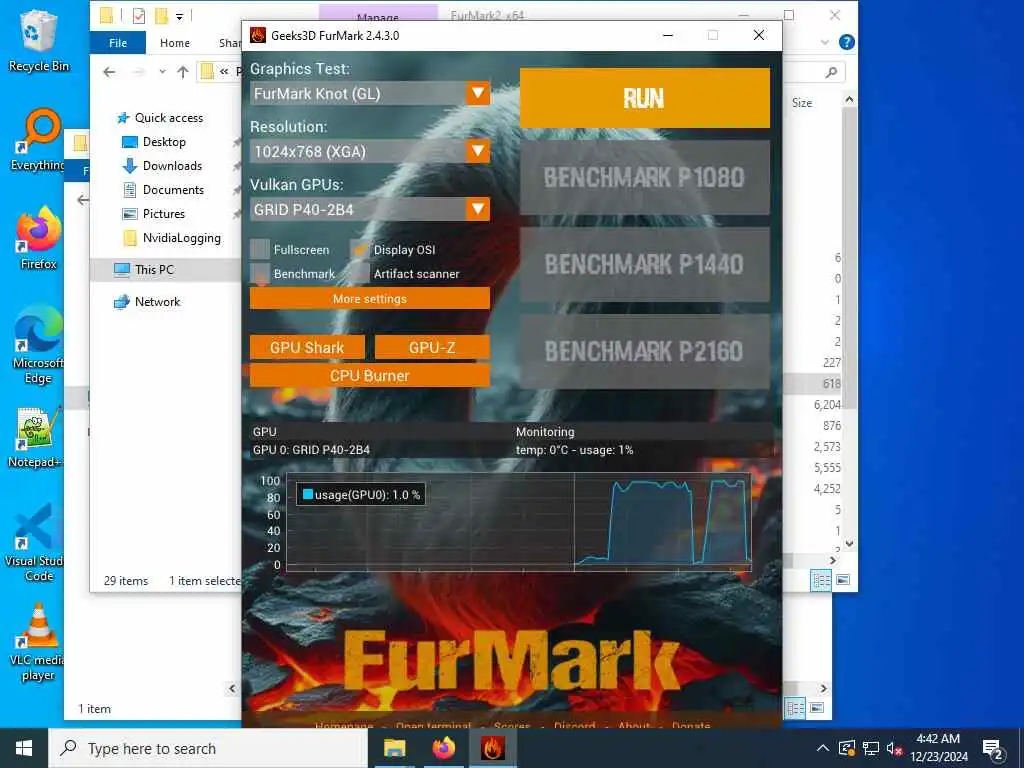The image size is (1024, 768).
Task: Launch Notepad++ from the desktop
Action: coord(36,437)
